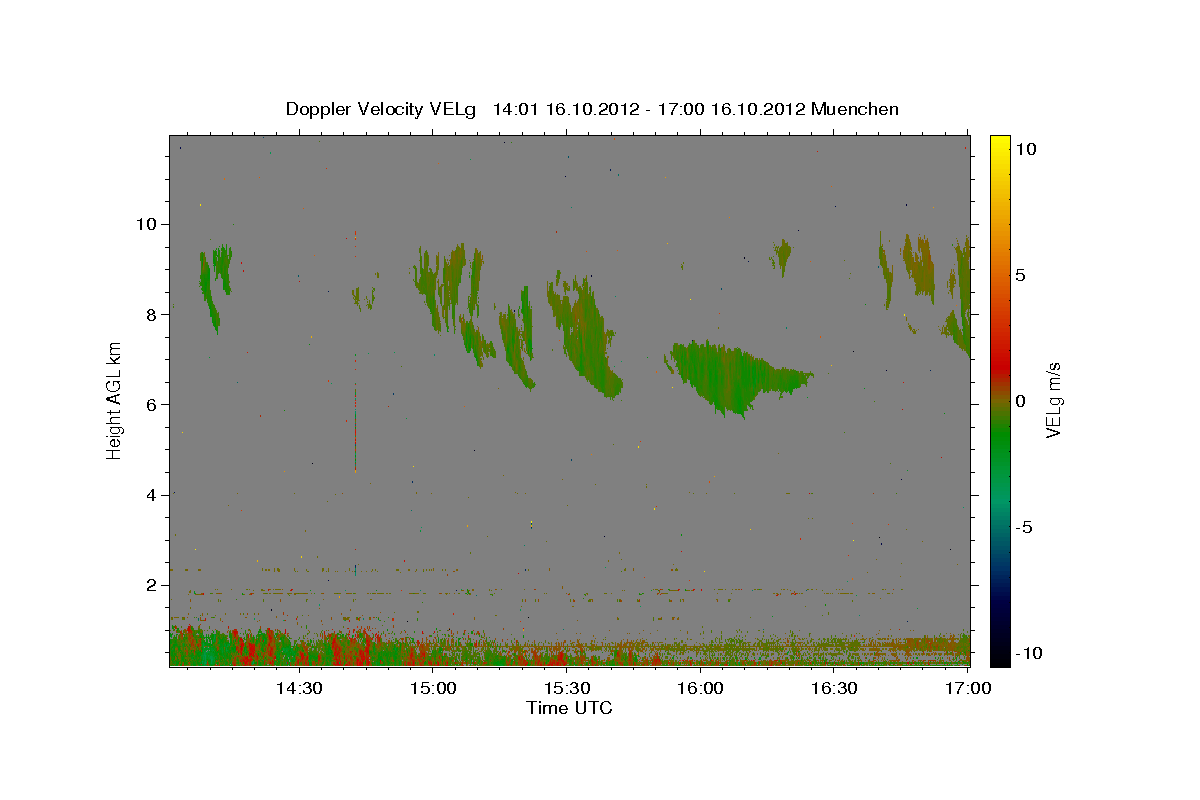The height and width of the screenshot is (800, 1200).
Task: Select the '16:30' time axis label
Action: (x=834, y=688)
